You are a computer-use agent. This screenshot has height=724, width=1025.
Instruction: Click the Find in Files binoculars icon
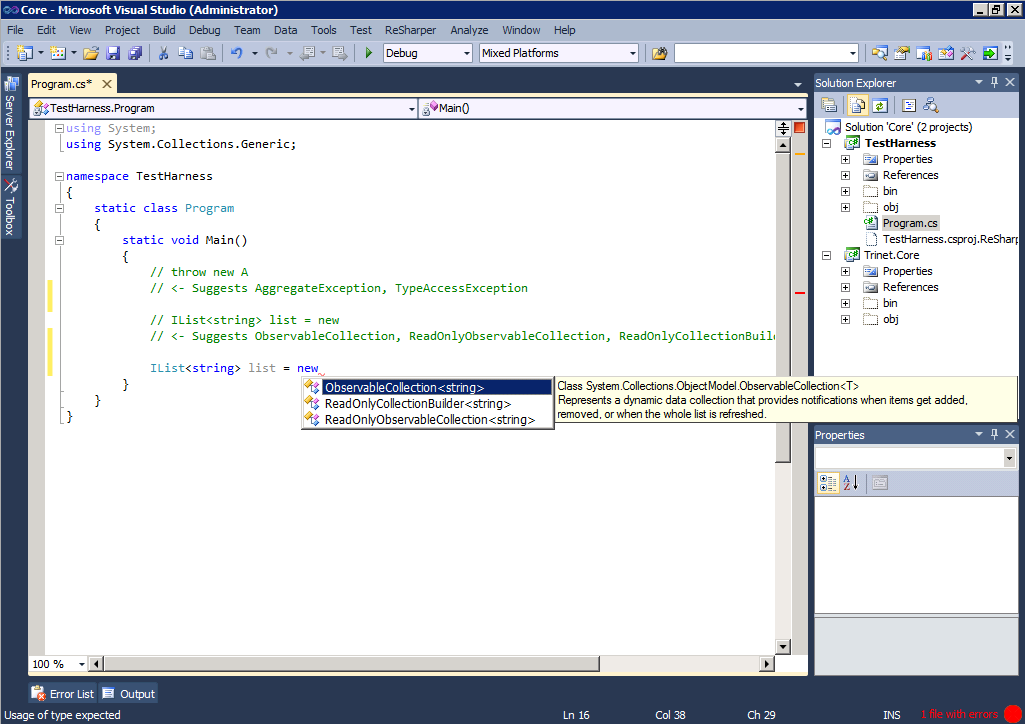pyautogui.click(x=660, y=53)
